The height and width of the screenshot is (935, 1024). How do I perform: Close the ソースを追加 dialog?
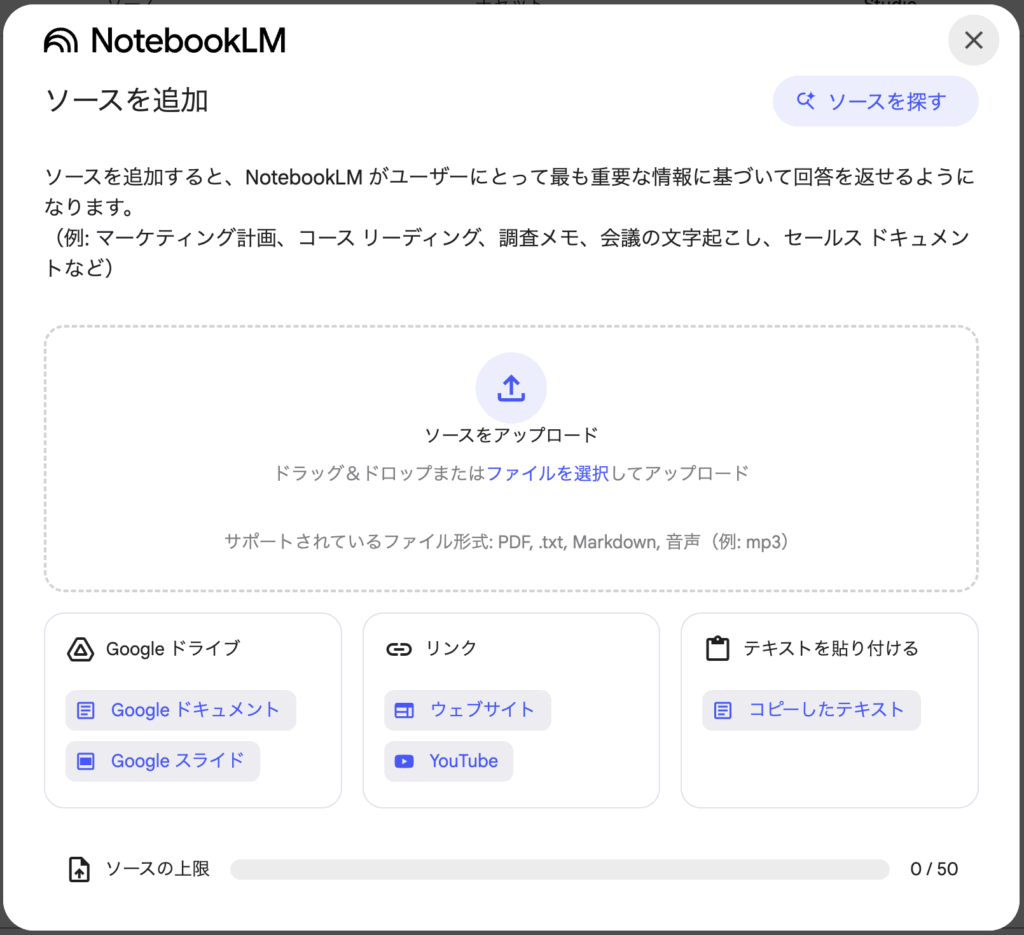tap(973, 40)
